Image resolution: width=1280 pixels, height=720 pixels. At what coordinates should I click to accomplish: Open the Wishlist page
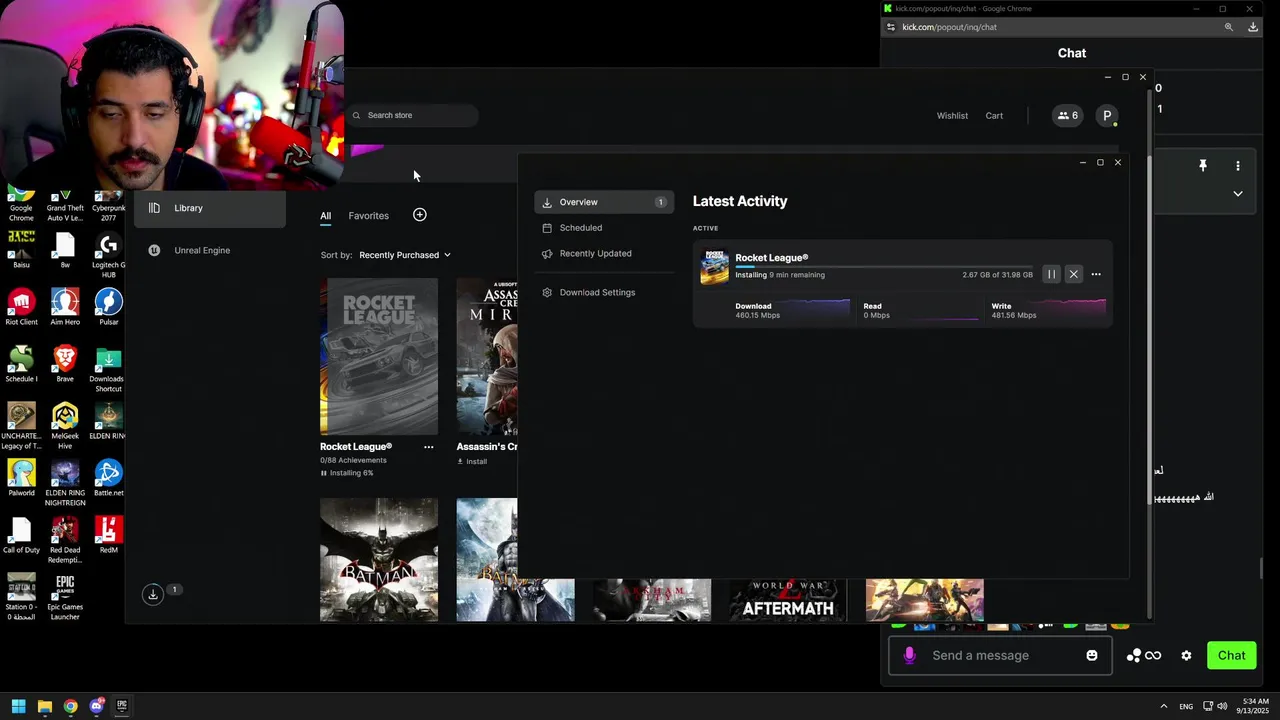click(952, 116)
